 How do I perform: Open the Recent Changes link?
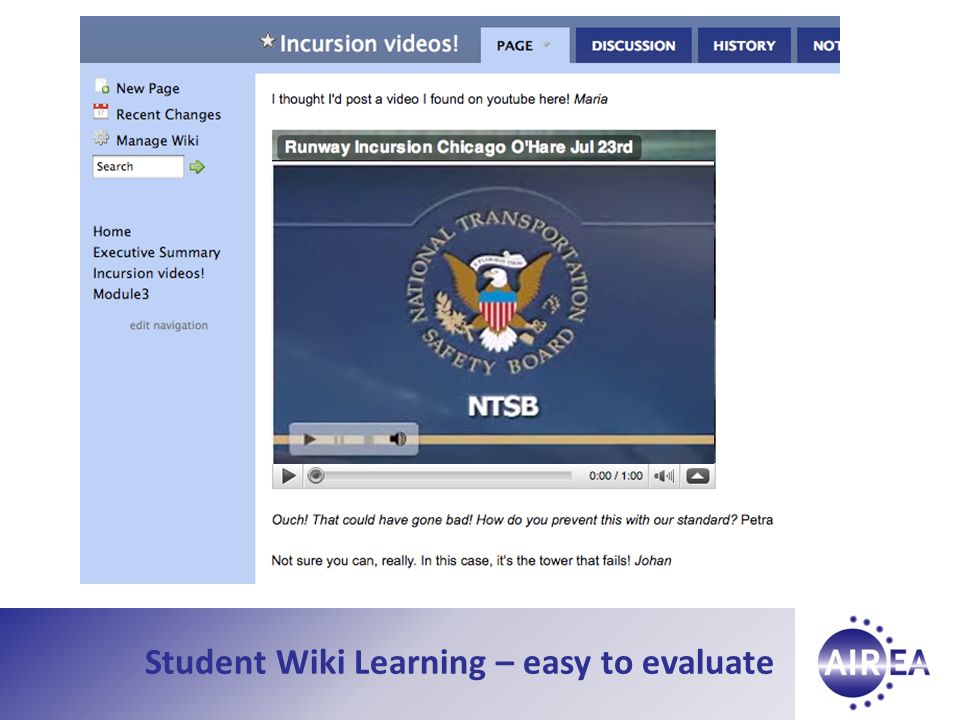[168, 114]
